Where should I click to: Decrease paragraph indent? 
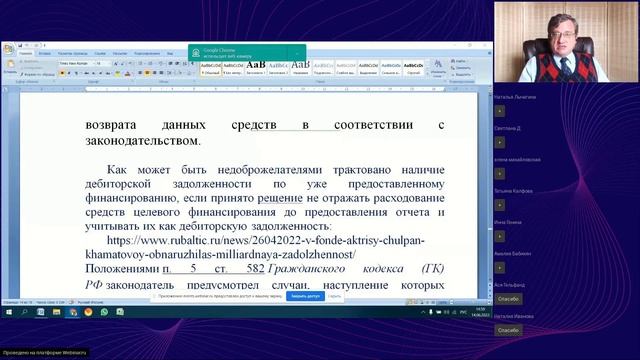pos(171,64)
